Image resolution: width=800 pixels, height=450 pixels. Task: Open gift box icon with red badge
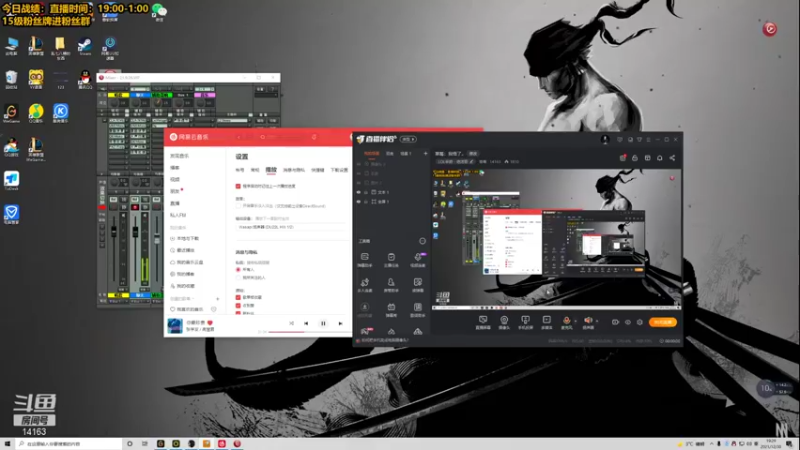tap(622, 158)
